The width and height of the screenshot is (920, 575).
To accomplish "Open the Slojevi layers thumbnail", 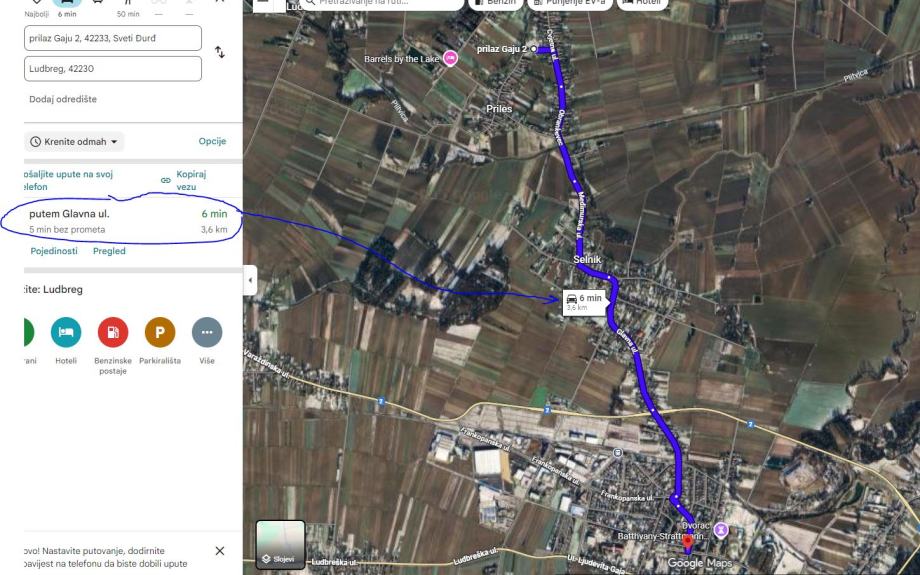I will click(280, 545).
